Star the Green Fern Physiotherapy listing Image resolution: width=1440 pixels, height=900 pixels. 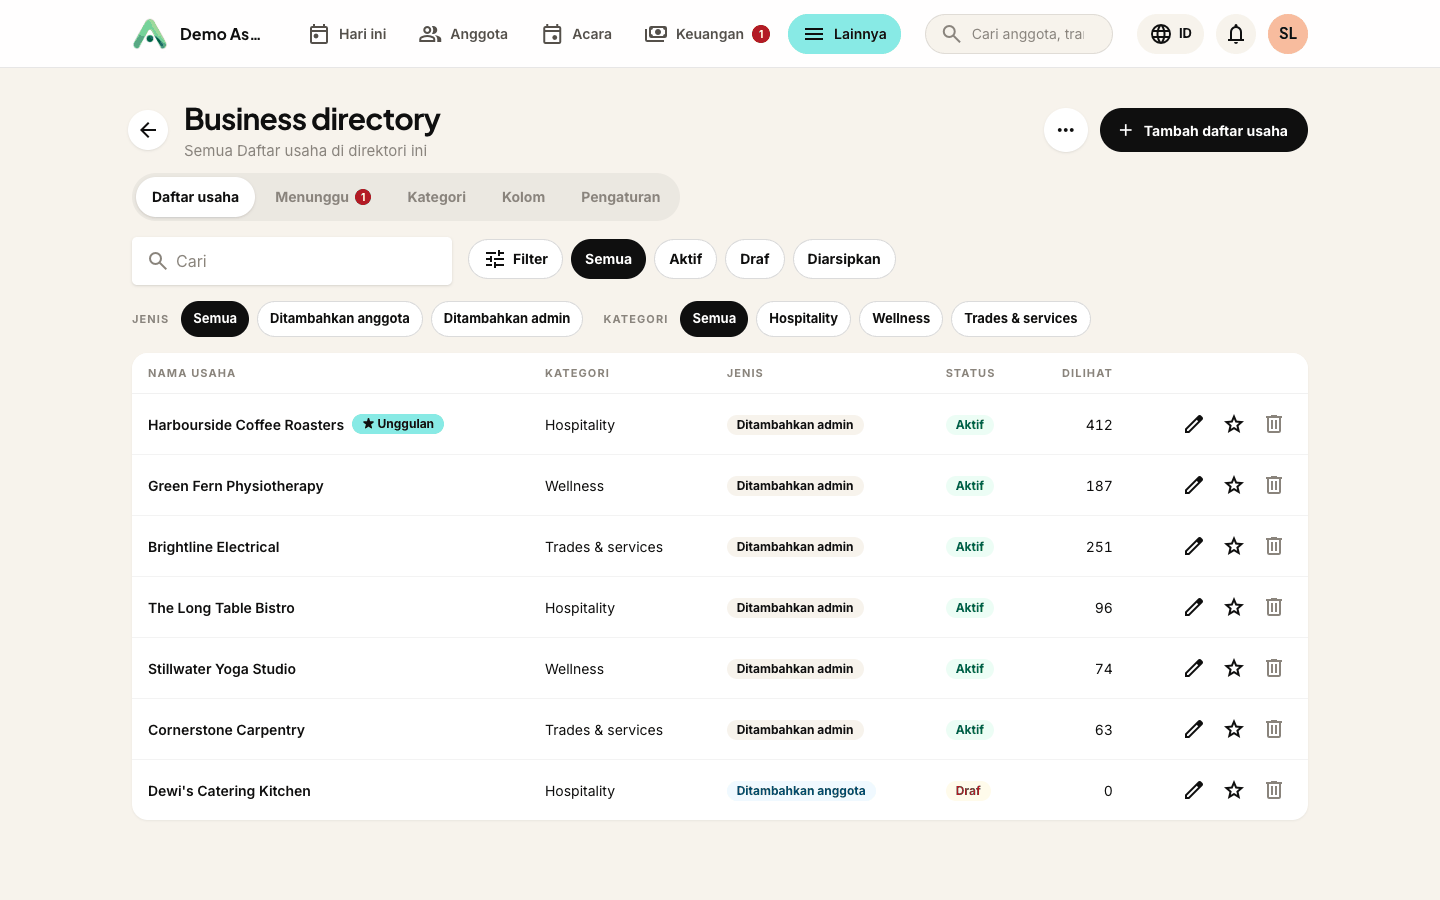coord(1234,485)
